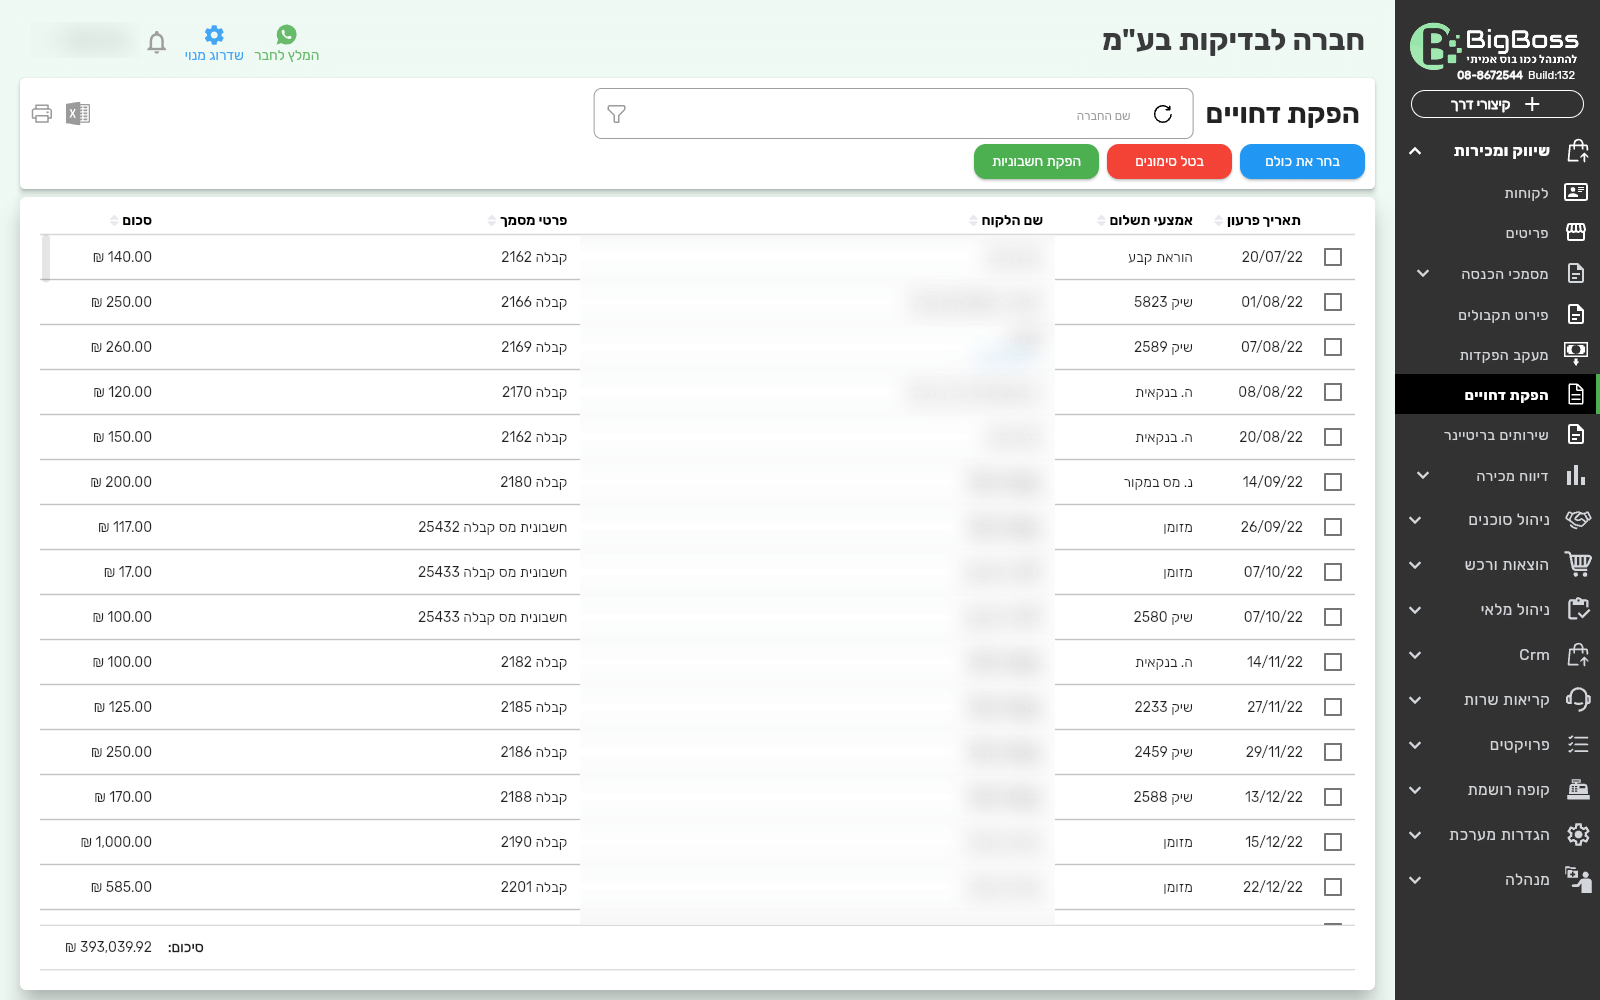Click the דיווח מכירה chart icon

[1576, 475]
